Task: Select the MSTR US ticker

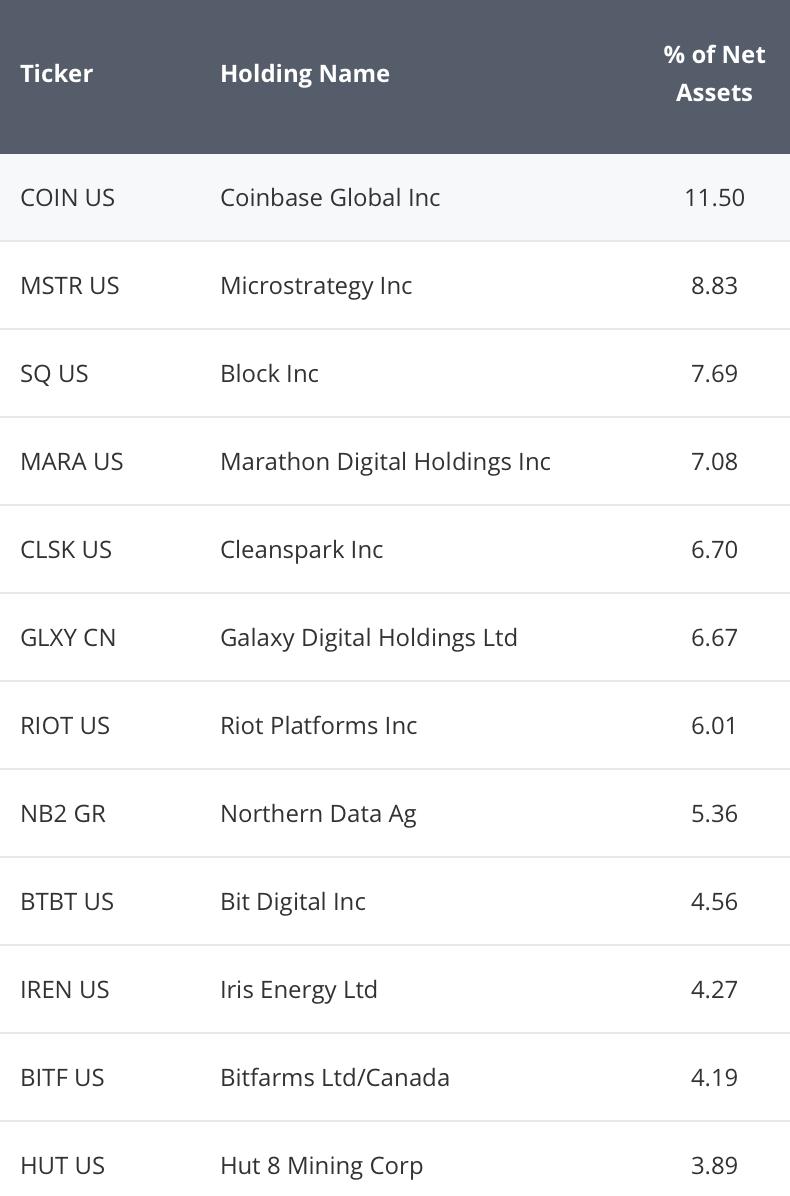Action: 70,285
